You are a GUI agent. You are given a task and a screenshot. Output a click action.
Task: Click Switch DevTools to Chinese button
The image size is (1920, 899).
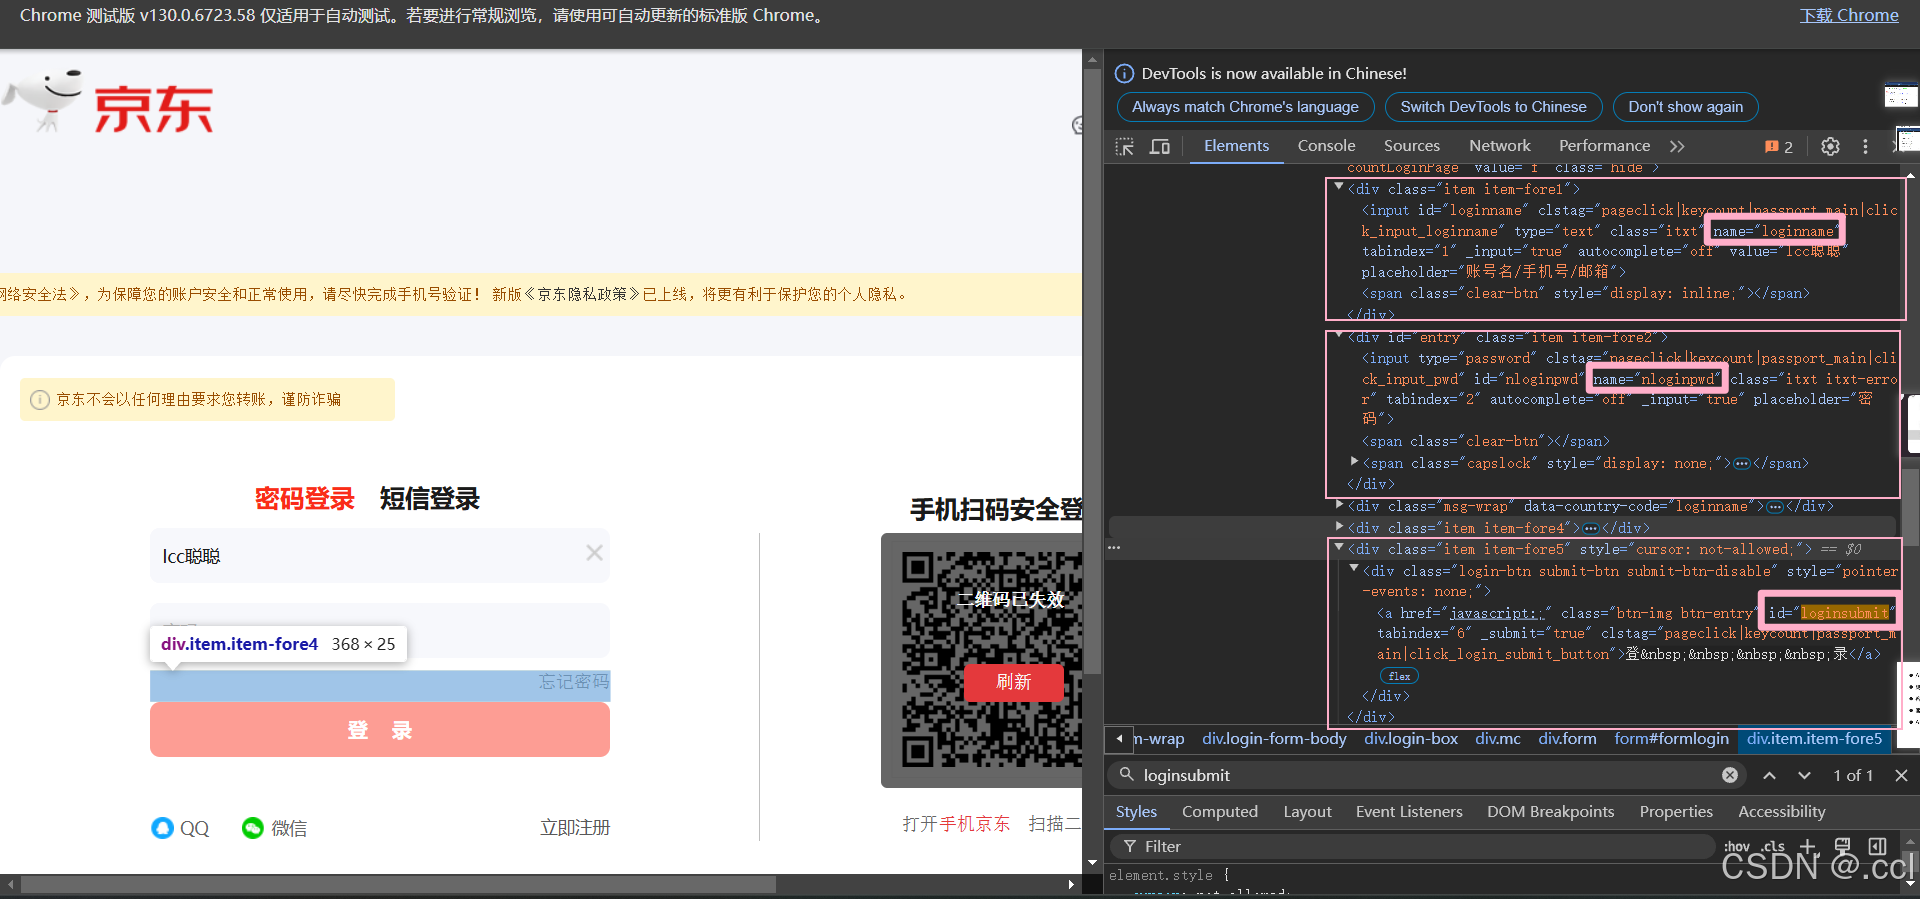pyautogui.click(x=1493, y=107)
